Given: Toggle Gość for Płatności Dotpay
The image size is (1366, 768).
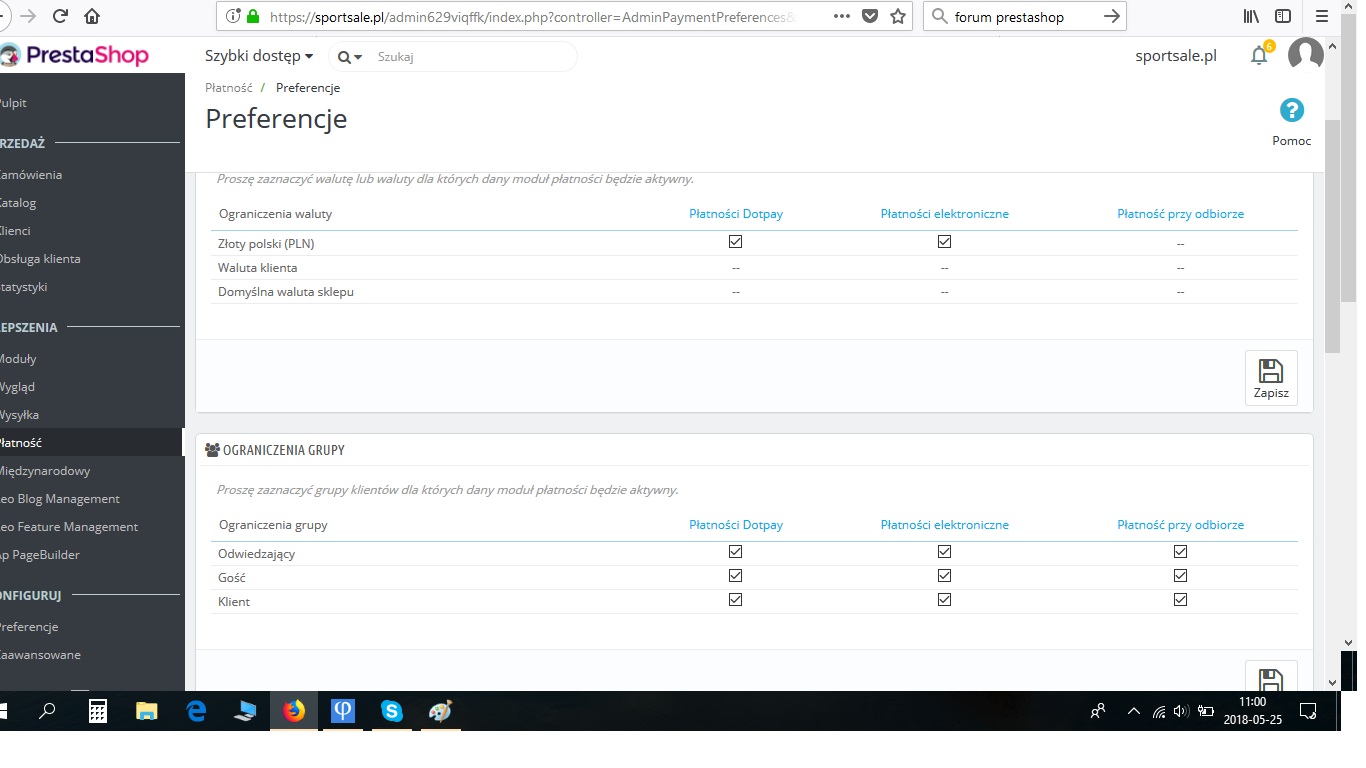Looking at the screenshot, I should tap(736, 576).
